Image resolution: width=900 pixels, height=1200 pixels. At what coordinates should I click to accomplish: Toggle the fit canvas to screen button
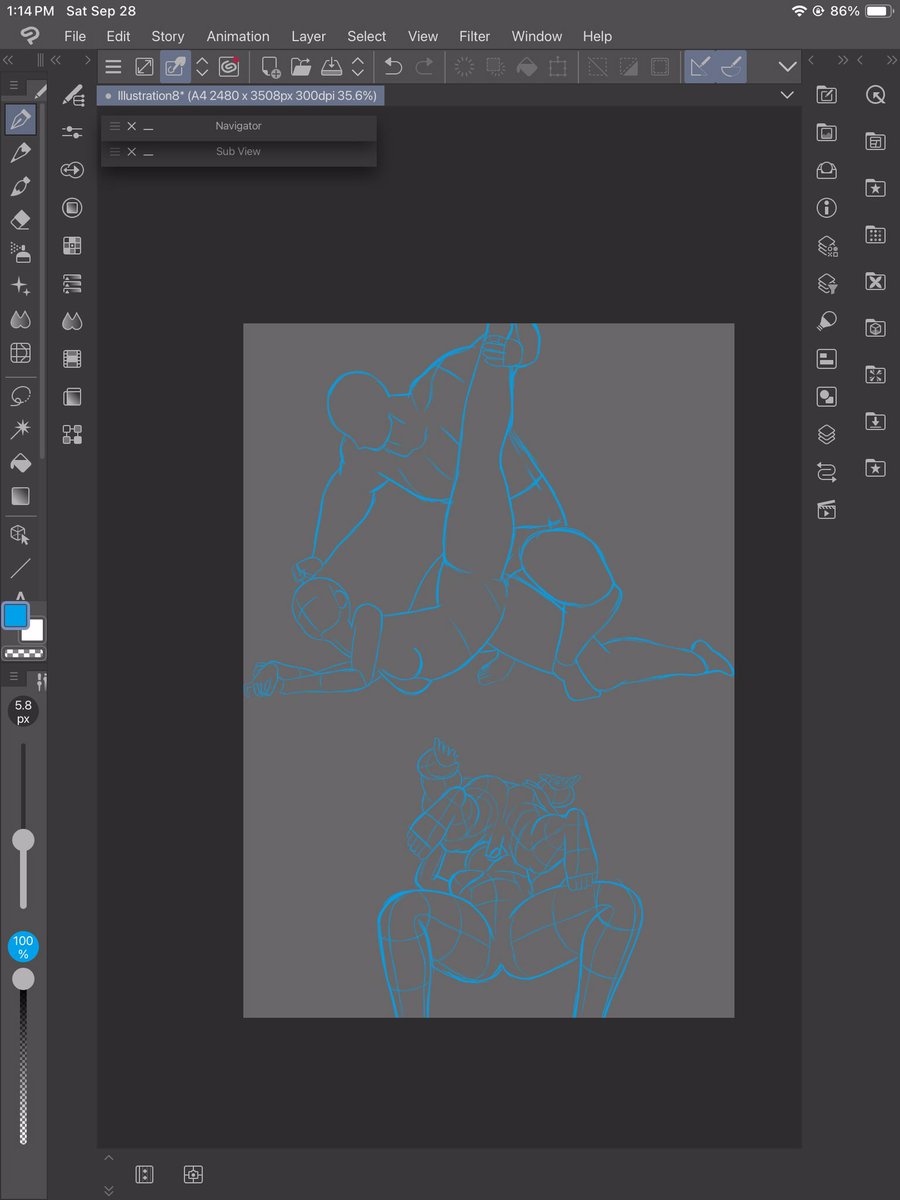pyautogui.click(x=145, y=67)
